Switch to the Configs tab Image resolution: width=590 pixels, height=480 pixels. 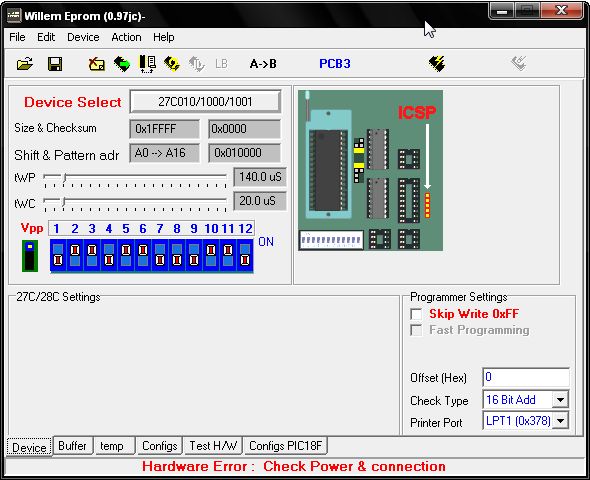(159, 446)
